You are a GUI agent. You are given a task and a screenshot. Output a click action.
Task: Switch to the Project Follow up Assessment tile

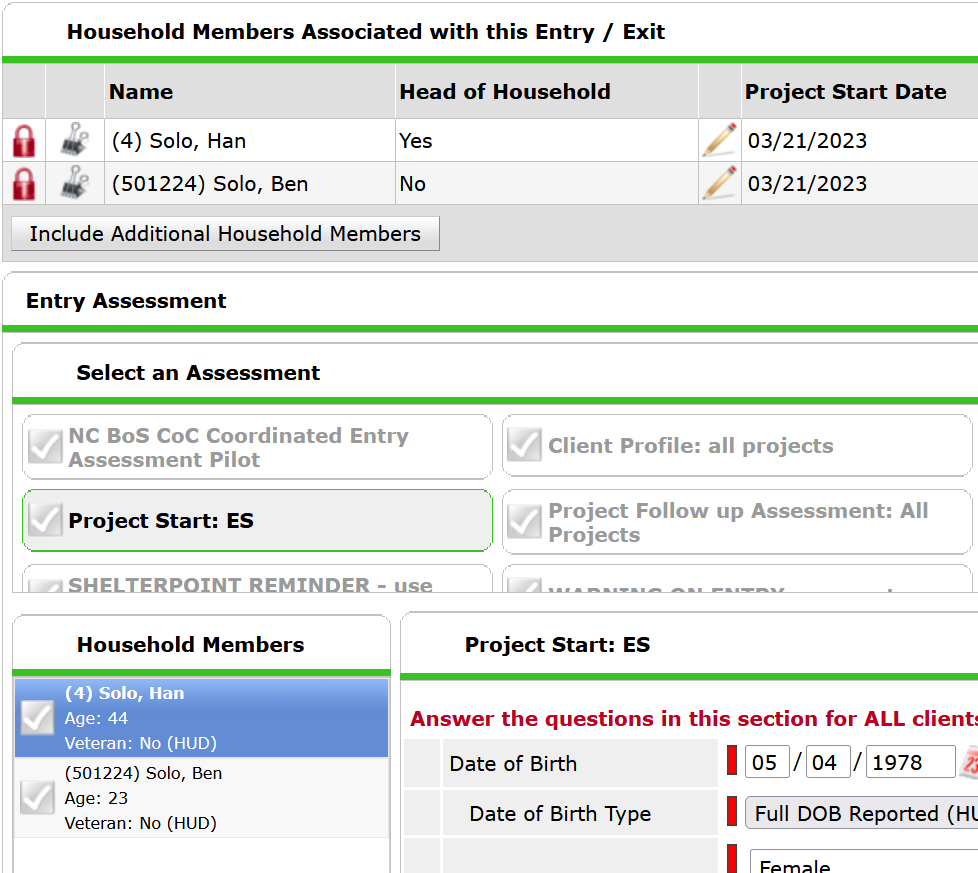pyautogui.click(x=737, y=521)
